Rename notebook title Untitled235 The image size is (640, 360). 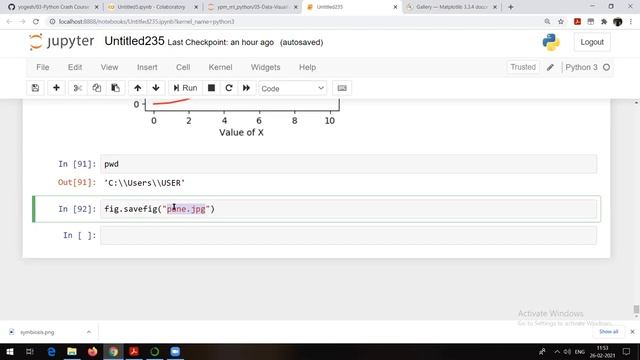pyautogui.click(x=134, y=41)
